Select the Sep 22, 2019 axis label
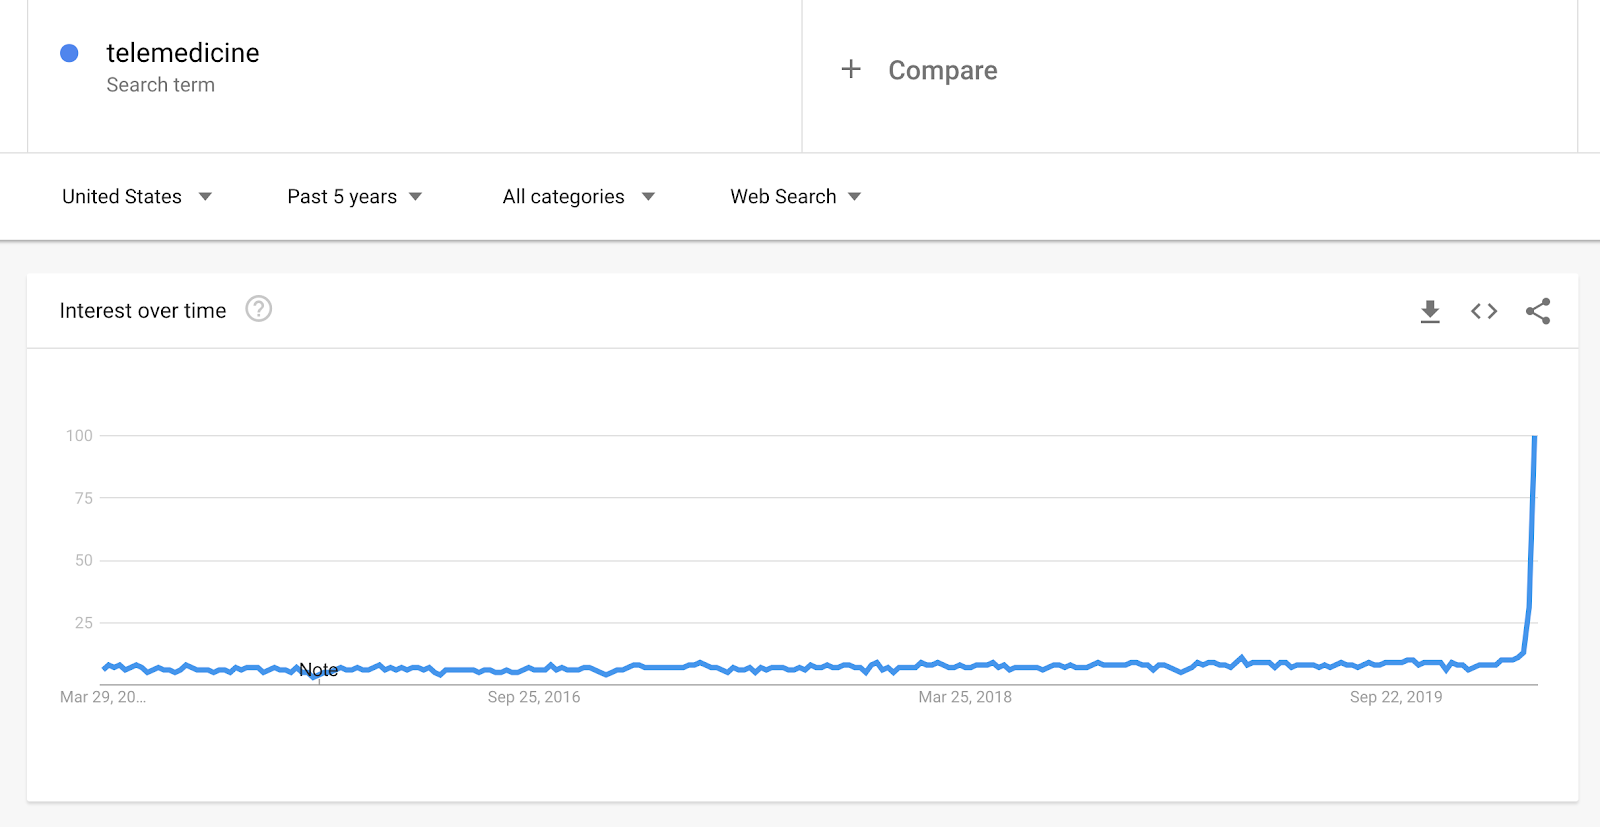The height and width of the screenshot is (827, 1600). pyautogui.click(x=1396, y=697)
